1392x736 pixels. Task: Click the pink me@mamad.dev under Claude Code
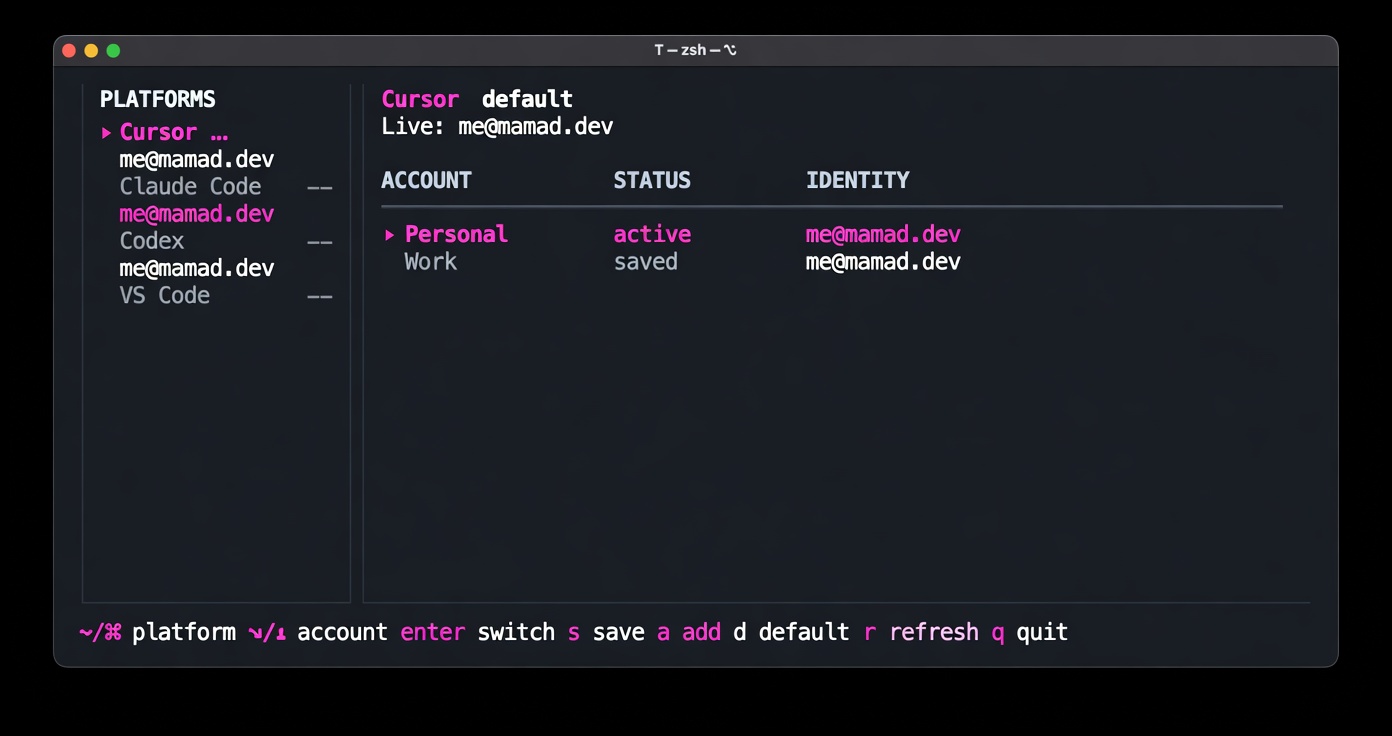pyautogui.click(x=196, y=213)
